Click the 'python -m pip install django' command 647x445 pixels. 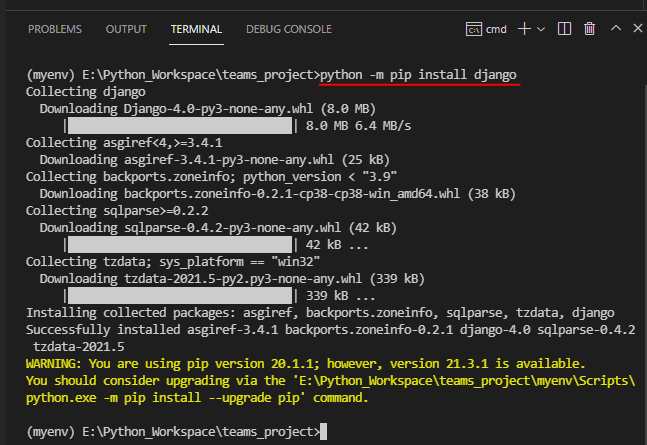[x=418, y=75]
